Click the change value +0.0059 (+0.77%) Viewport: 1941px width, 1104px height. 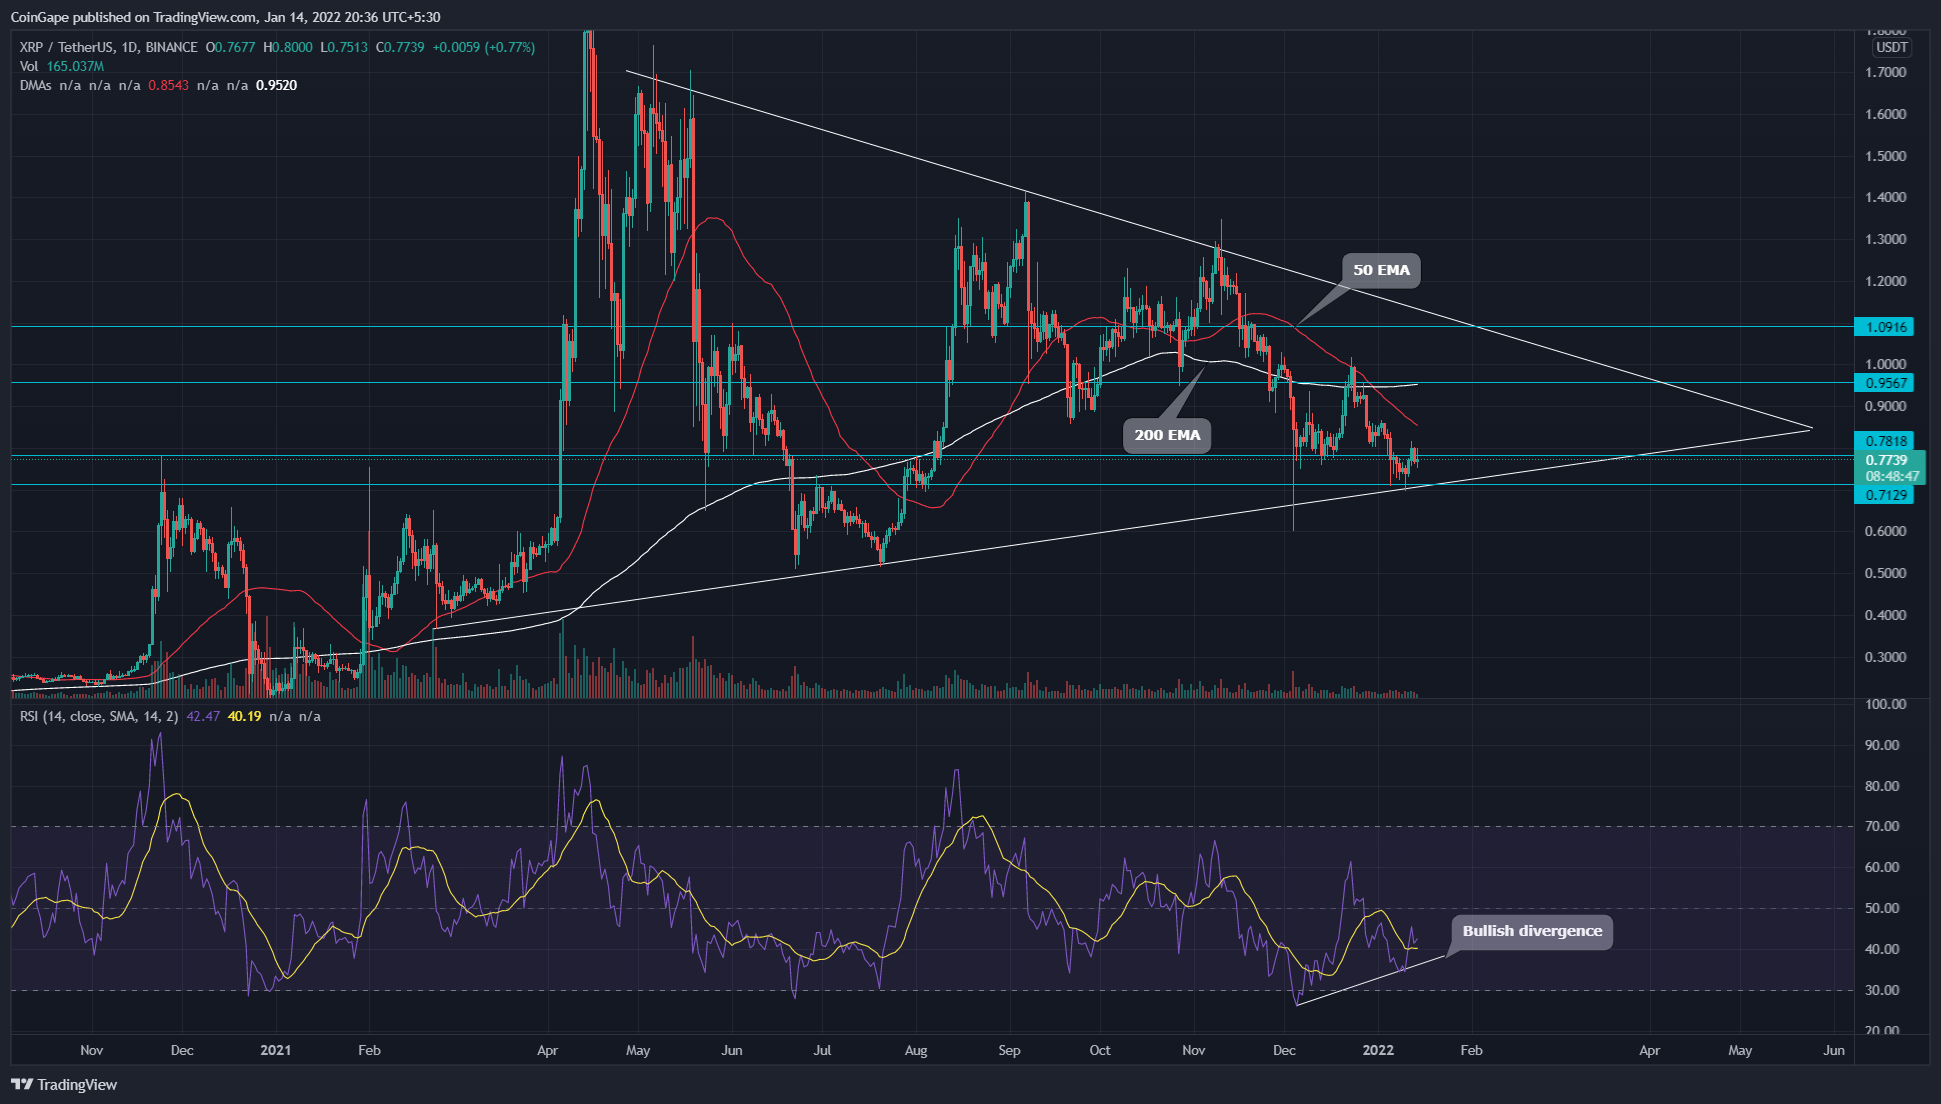tap(483, 47)
